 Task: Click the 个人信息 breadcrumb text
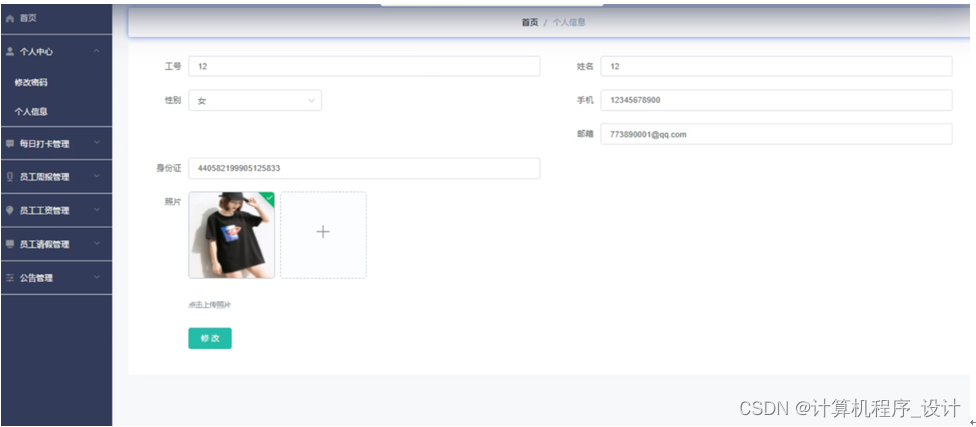(x=569, y=22)
